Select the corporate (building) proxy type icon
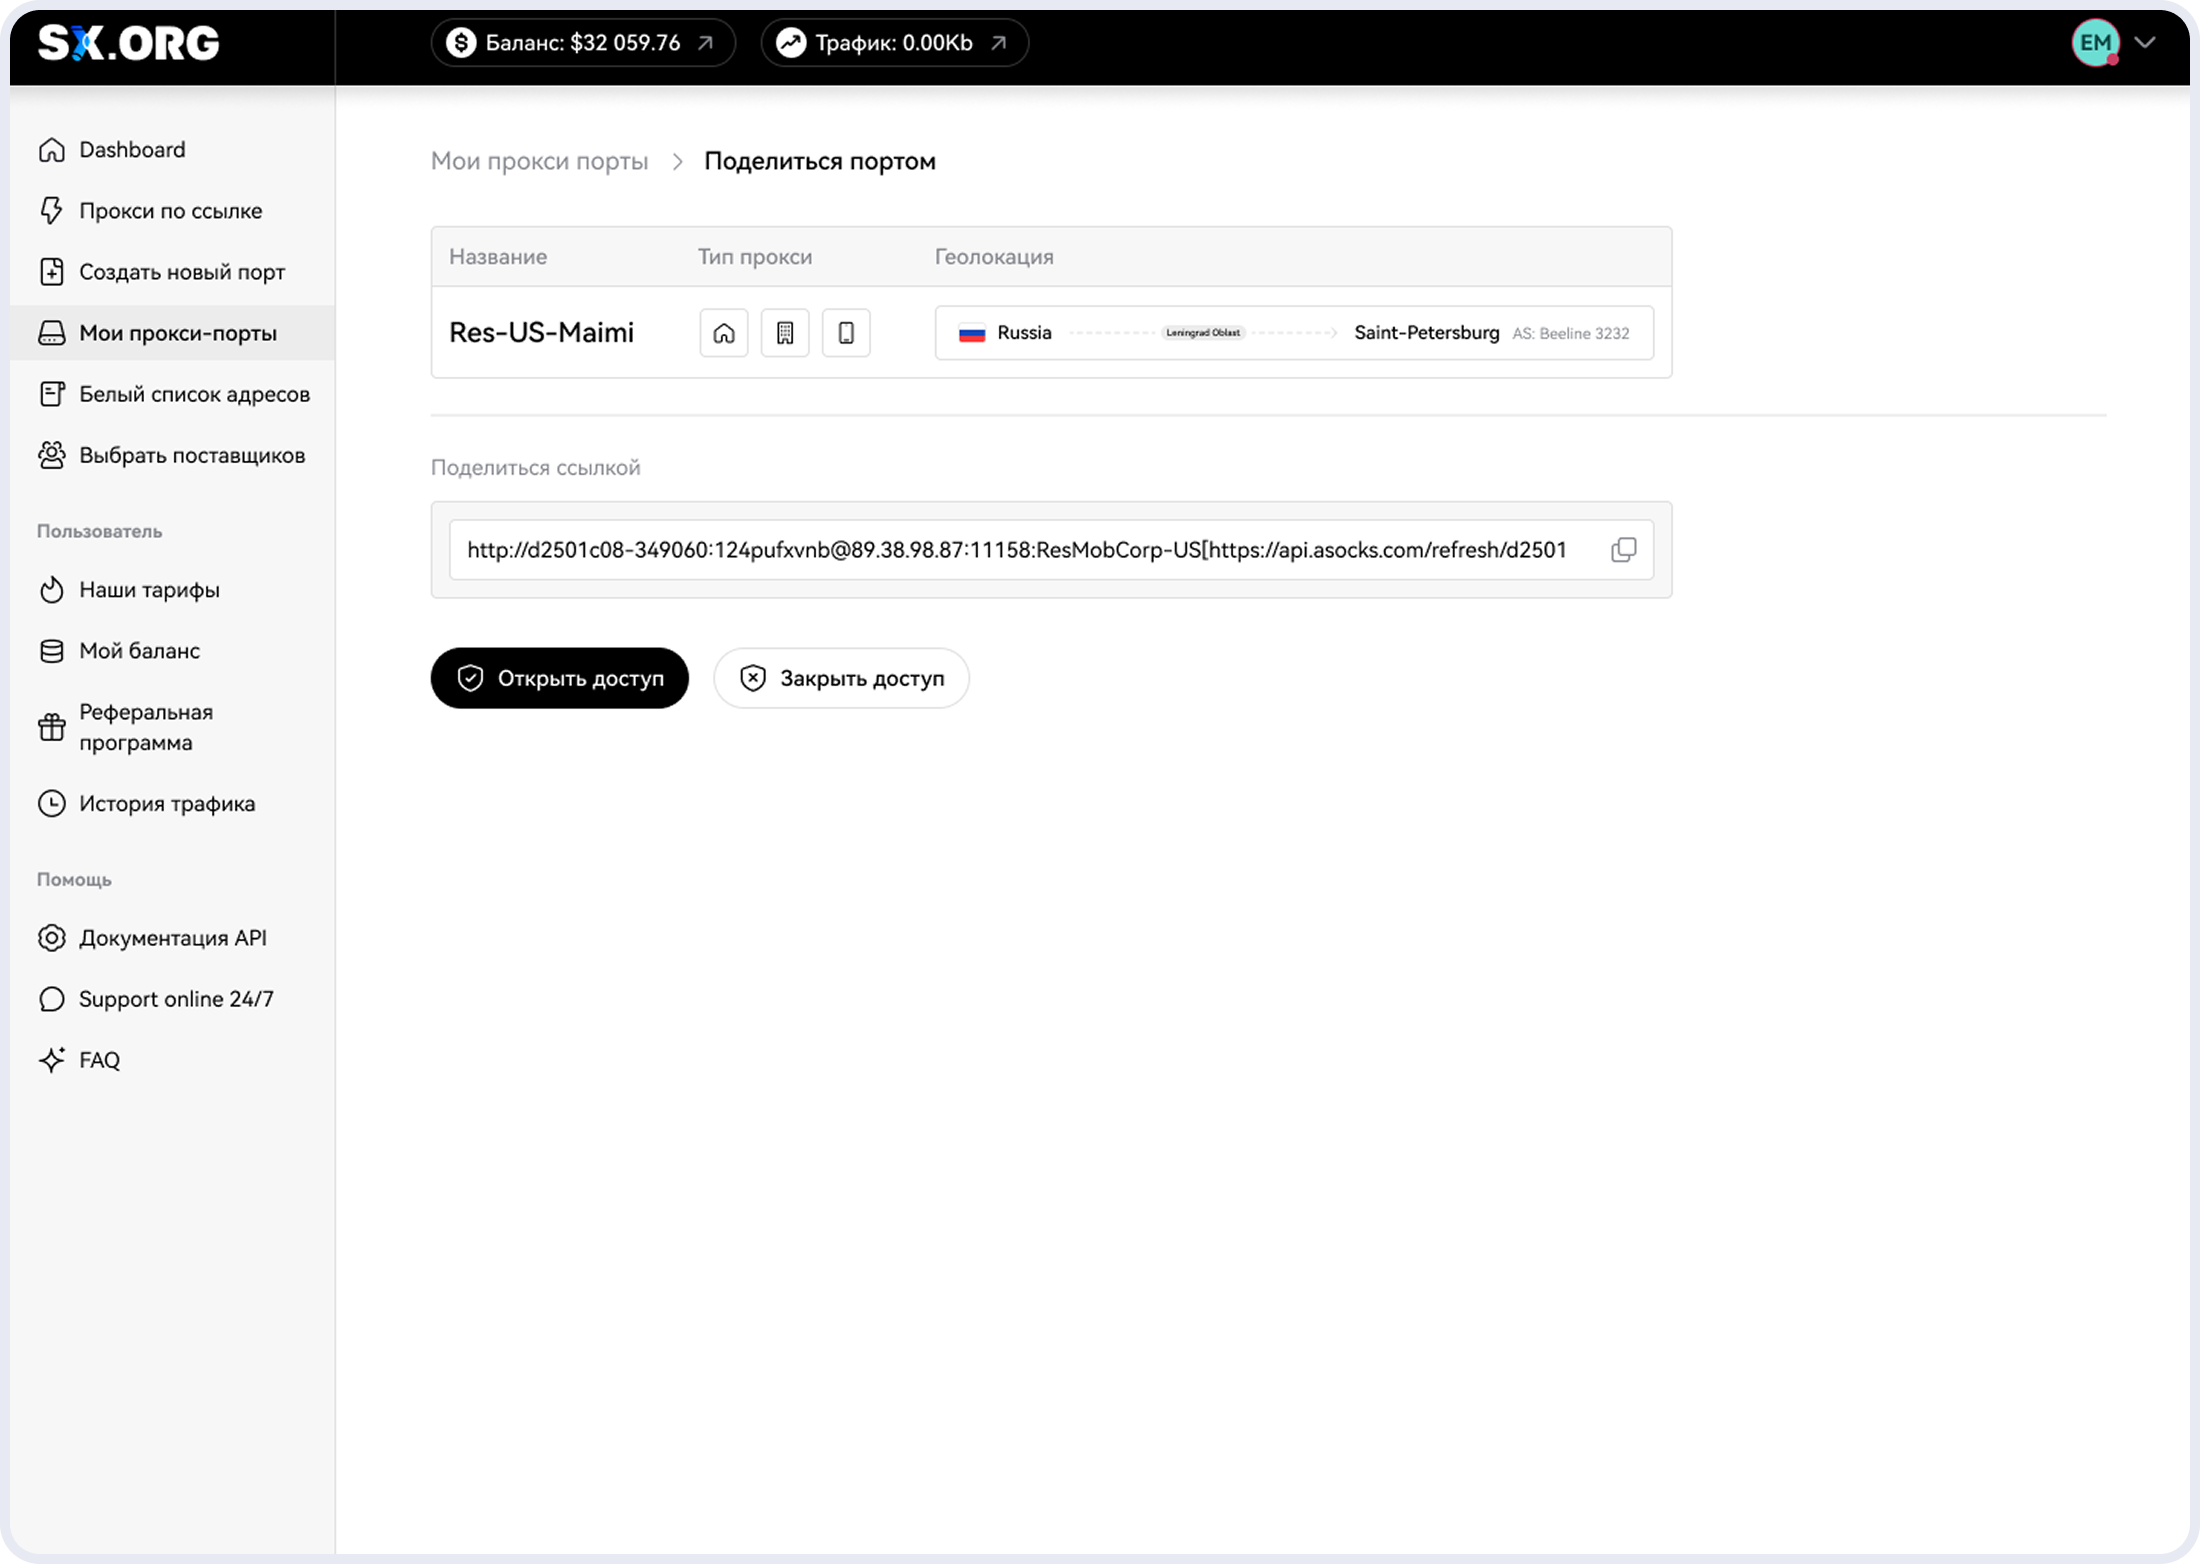2200x1564 pixels. (785, 333)
